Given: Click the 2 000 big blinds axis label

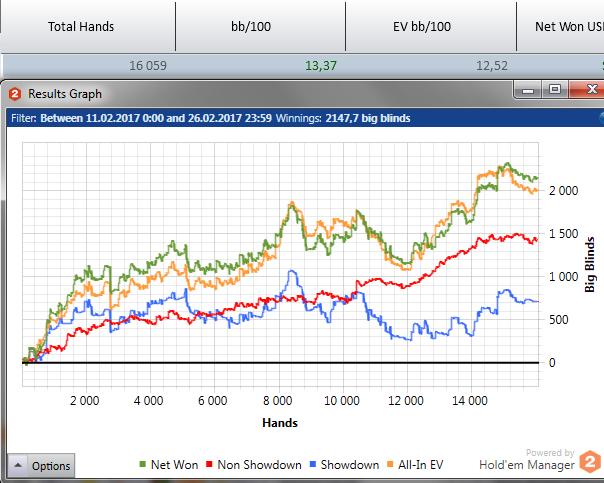Looking at the screenshot, I should 563,191.
